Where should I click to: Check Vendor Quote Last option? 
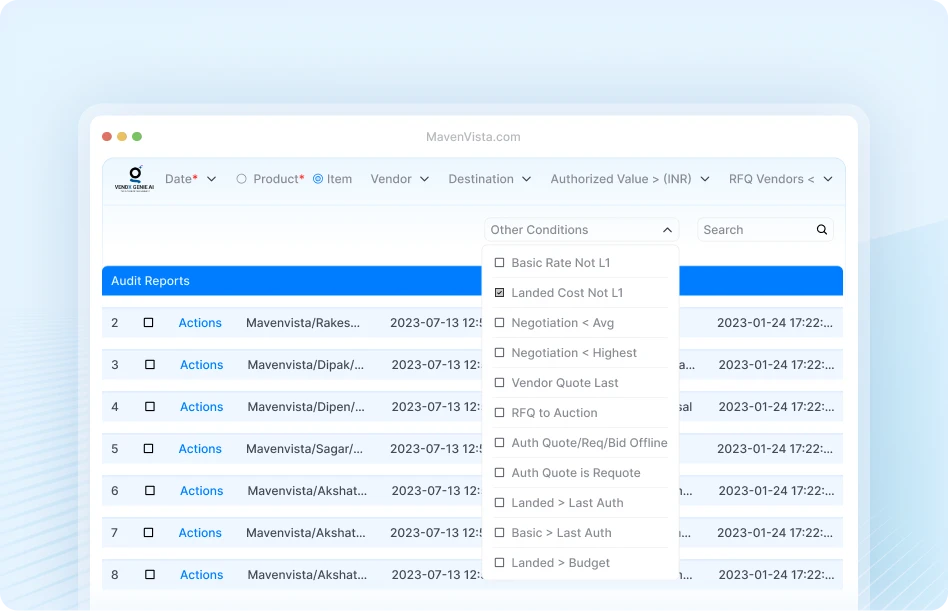pyautogui.click(x=499, y=383)
